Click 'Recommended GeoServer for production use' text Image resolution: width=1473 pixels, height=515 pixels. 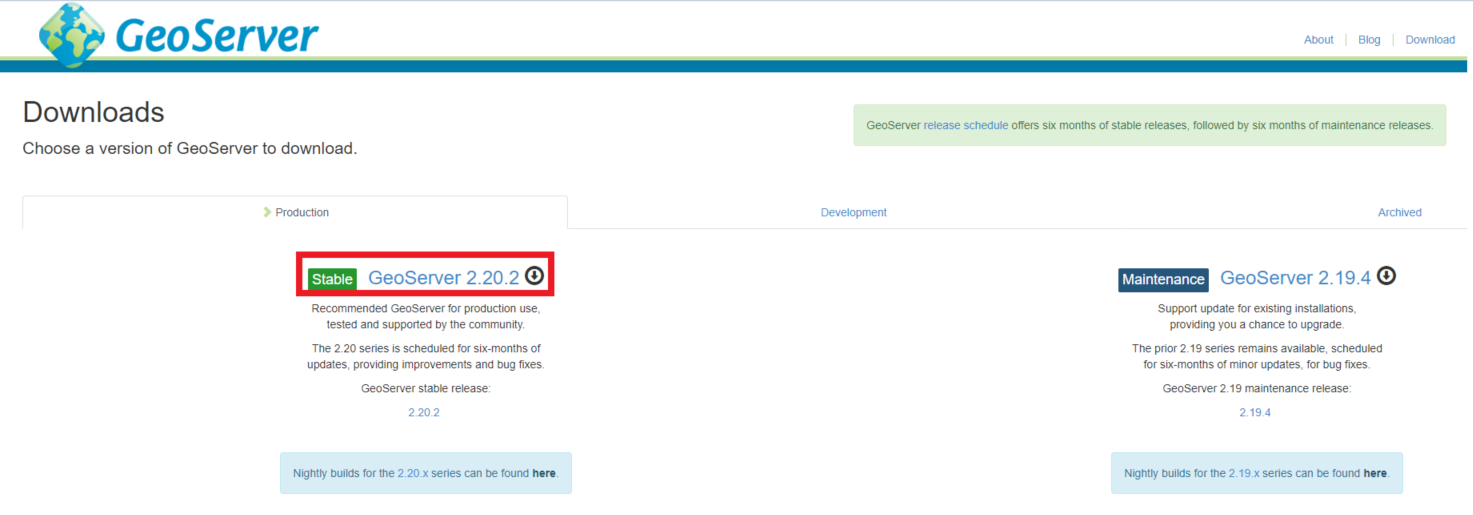426,309
